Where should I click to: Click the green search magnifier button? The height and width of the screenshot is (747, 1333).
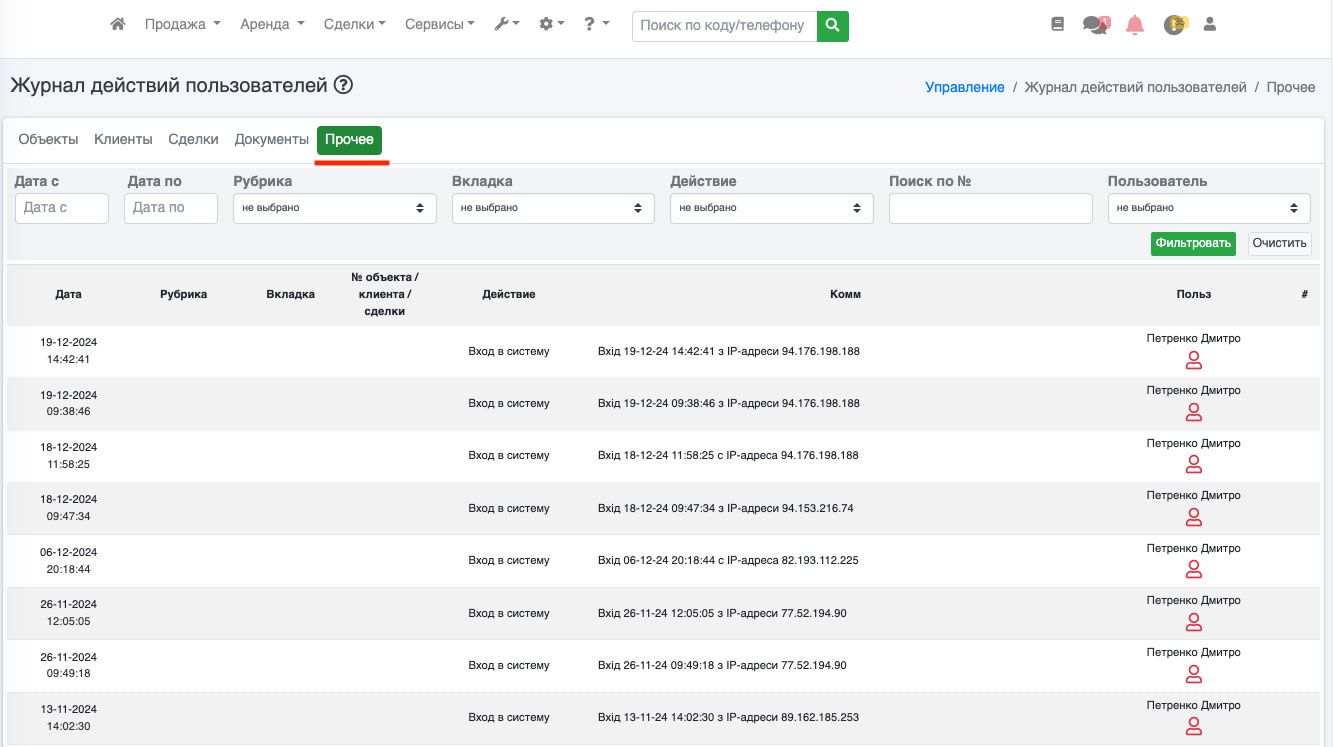coord(832,25)
